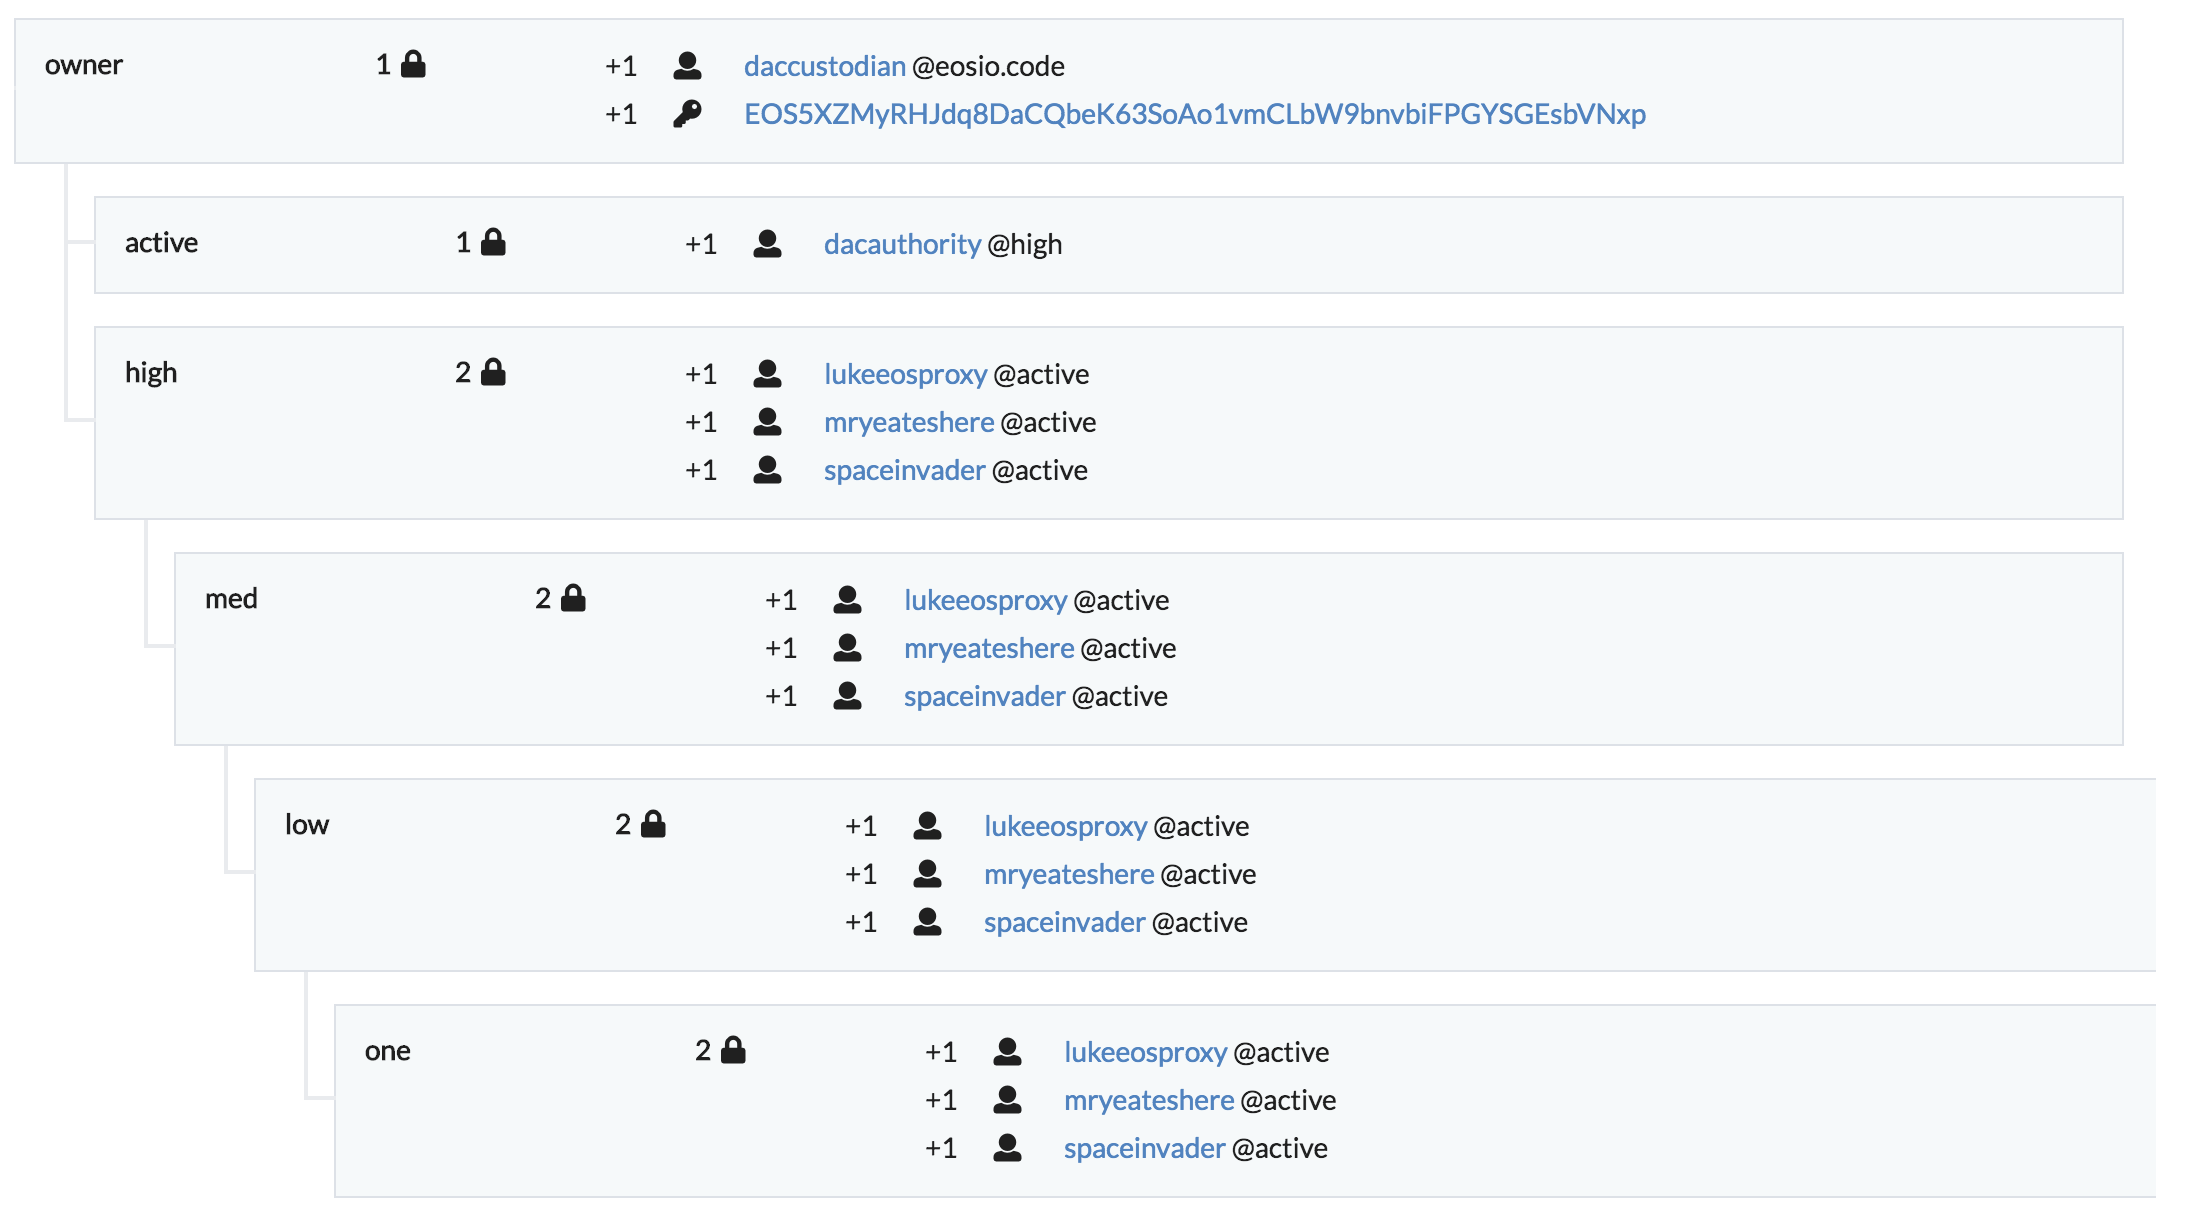Click the lock icon in one permission row

click(x=733, y=1051)
